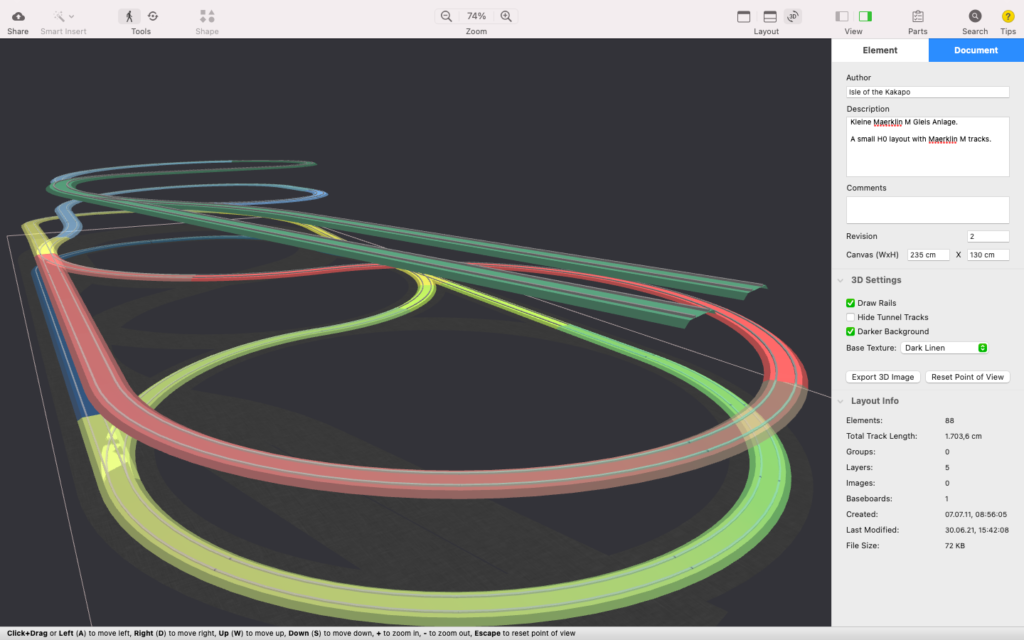The image size is (1024, 640).
Task: Collapse the 3D Settings section
Action: coord(840,280)
